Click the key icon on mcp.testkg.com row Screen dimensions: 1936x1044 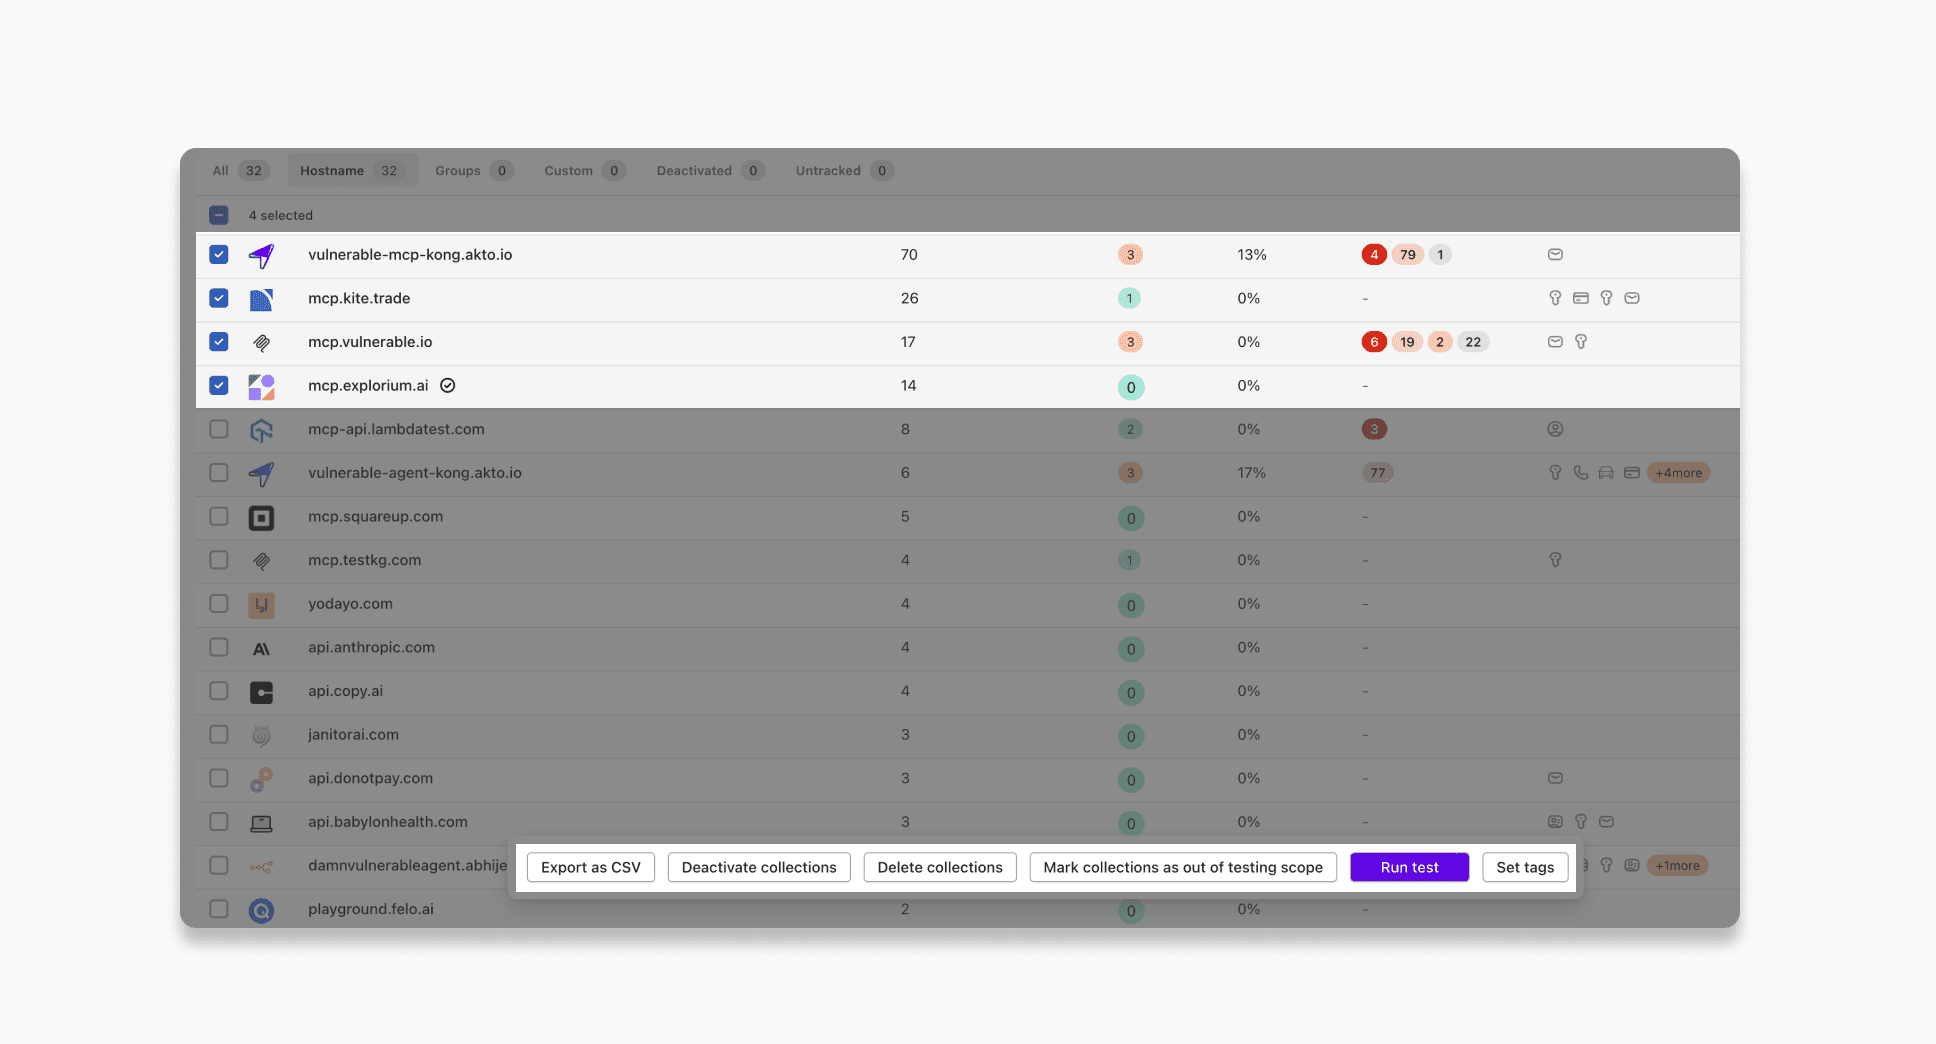point(1555,560)
